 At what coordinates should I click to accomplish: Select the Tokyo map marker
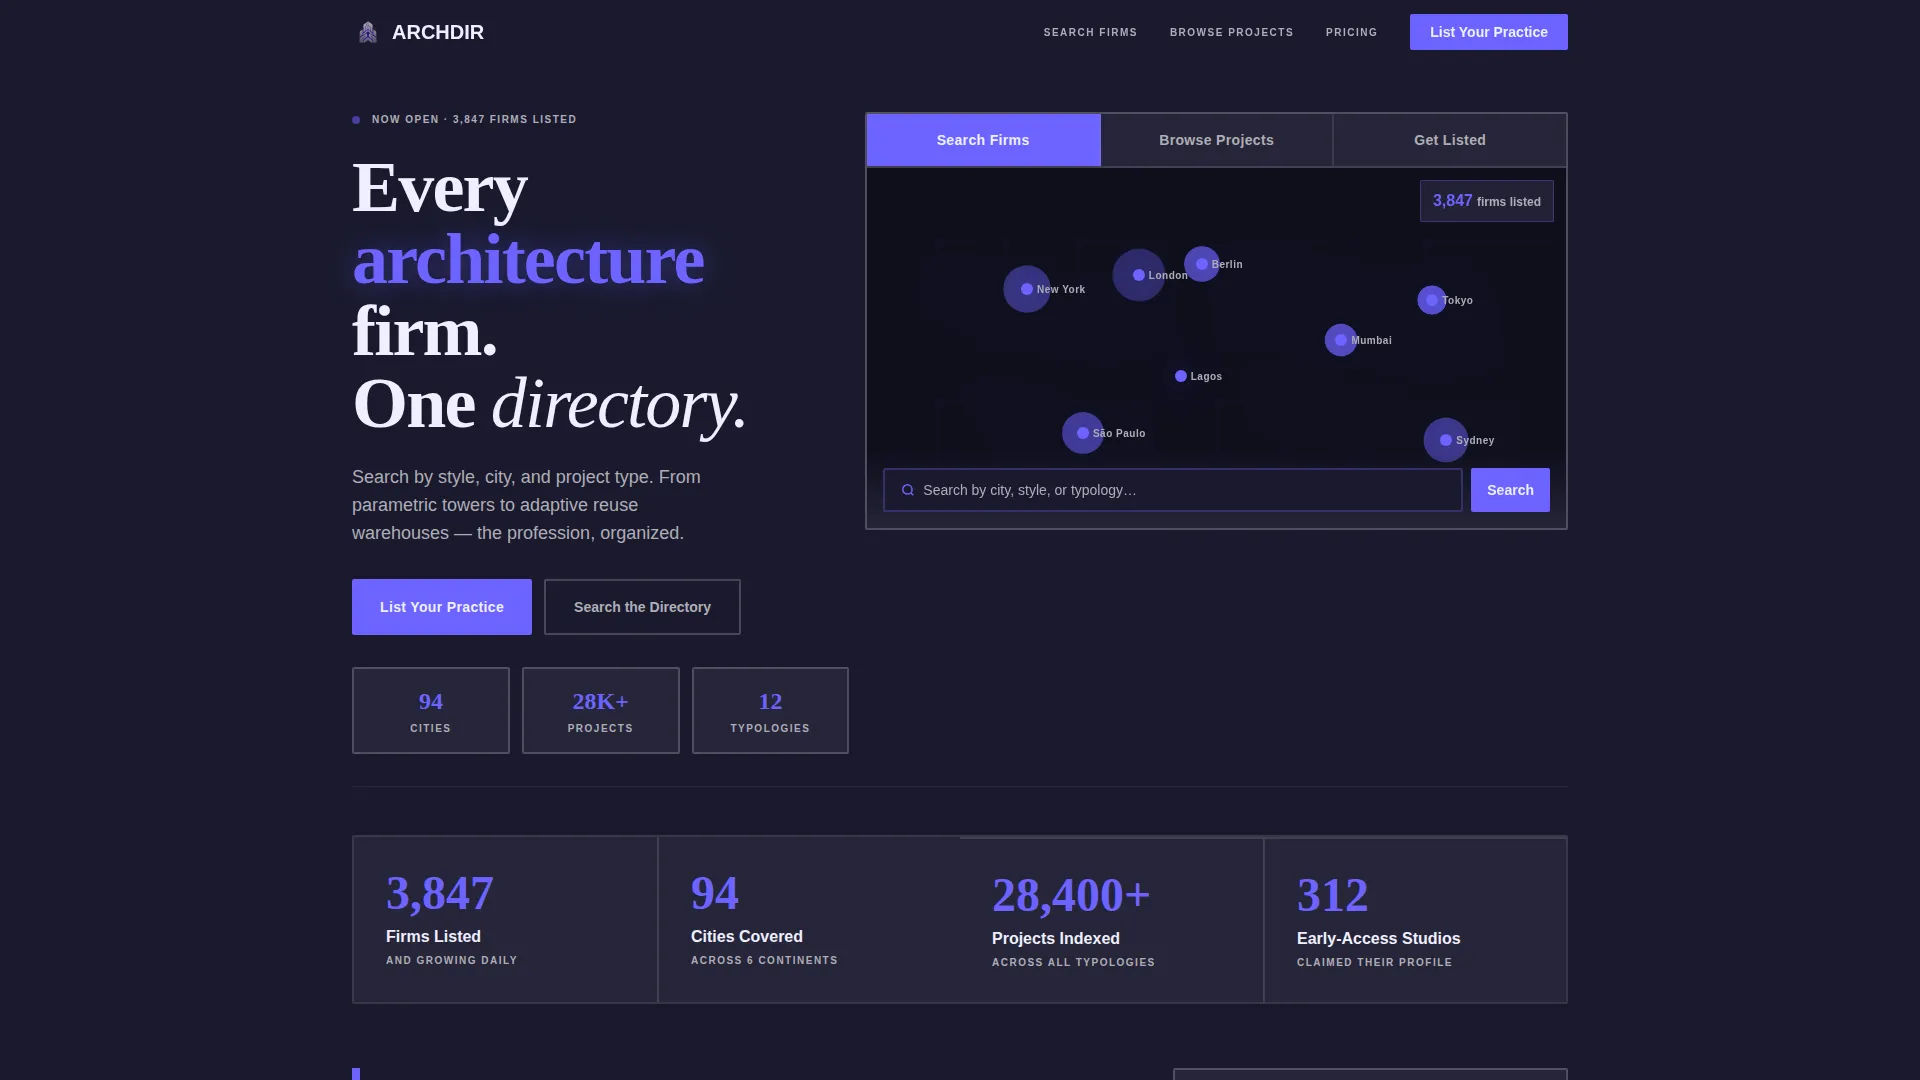[x=1432, y=300]
